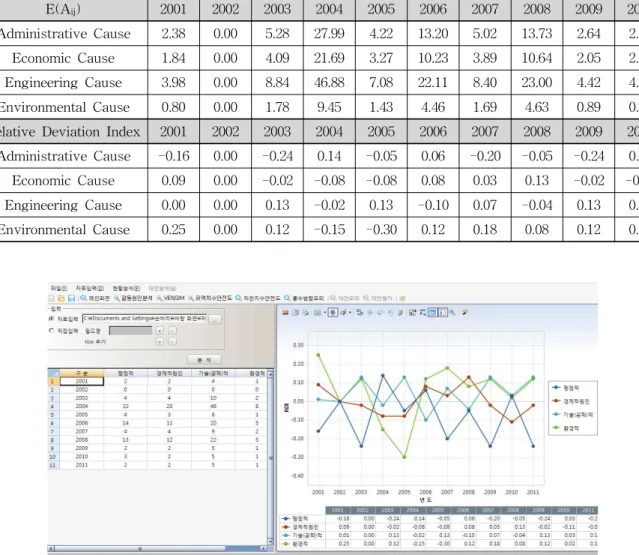Select the 2008 cell in the data grid
Image resolution: width=639 pixels, height=555 pixels.
click(x=82, y=440)
